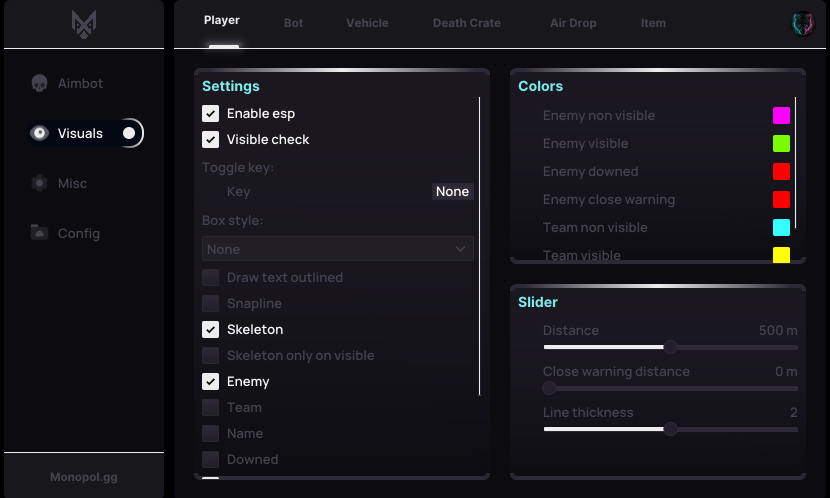Toggle the Skeleton only on visible checkbox

point(210,355)
